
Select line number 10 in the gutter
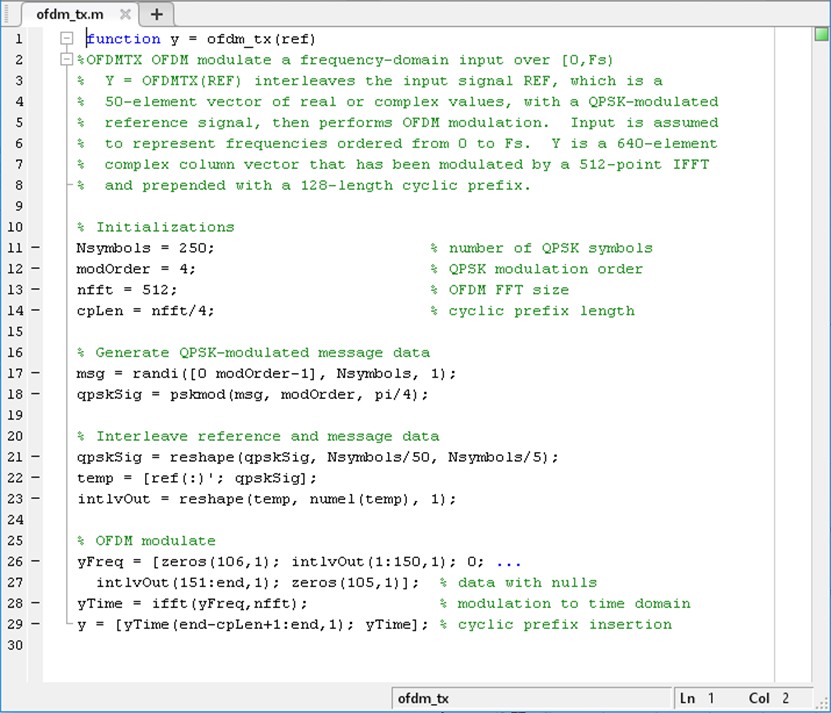click(x=15, y=227)
